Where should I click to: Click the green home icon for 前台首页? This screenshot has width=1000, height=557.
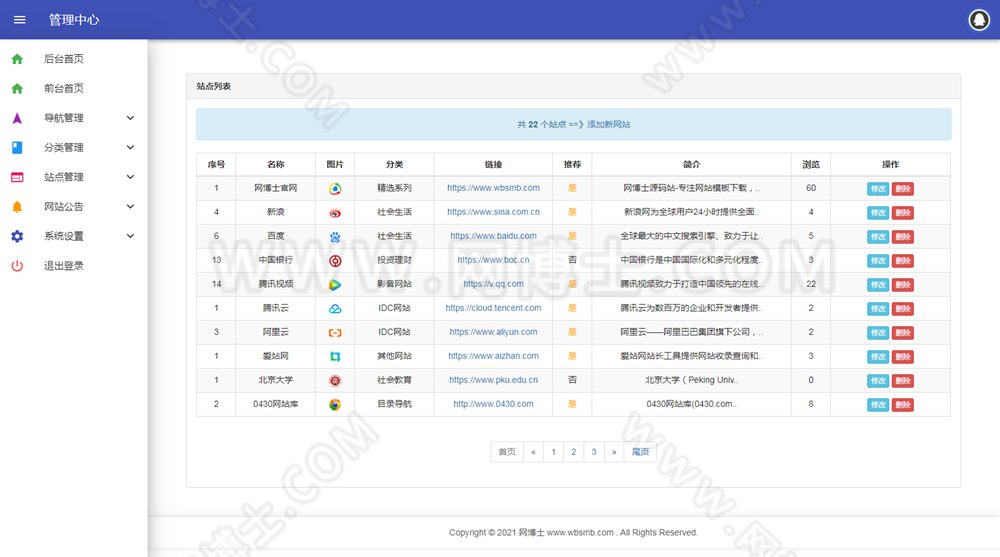(x=17, y=88)
